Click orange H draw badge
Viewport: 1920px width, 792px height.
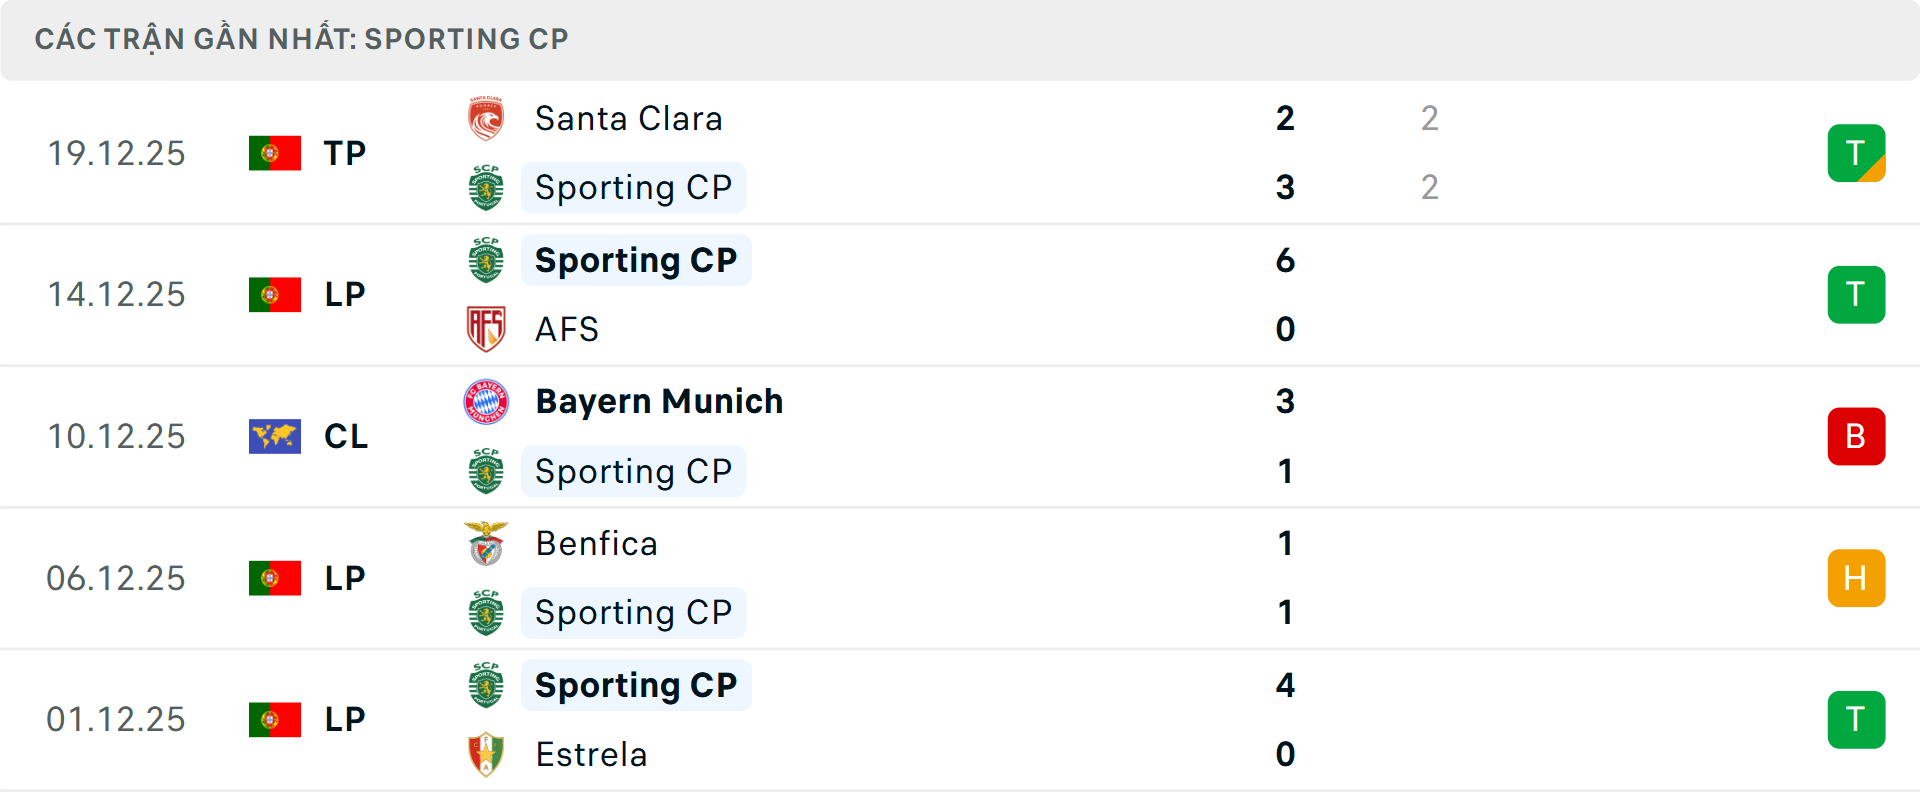click(1856, 578)
